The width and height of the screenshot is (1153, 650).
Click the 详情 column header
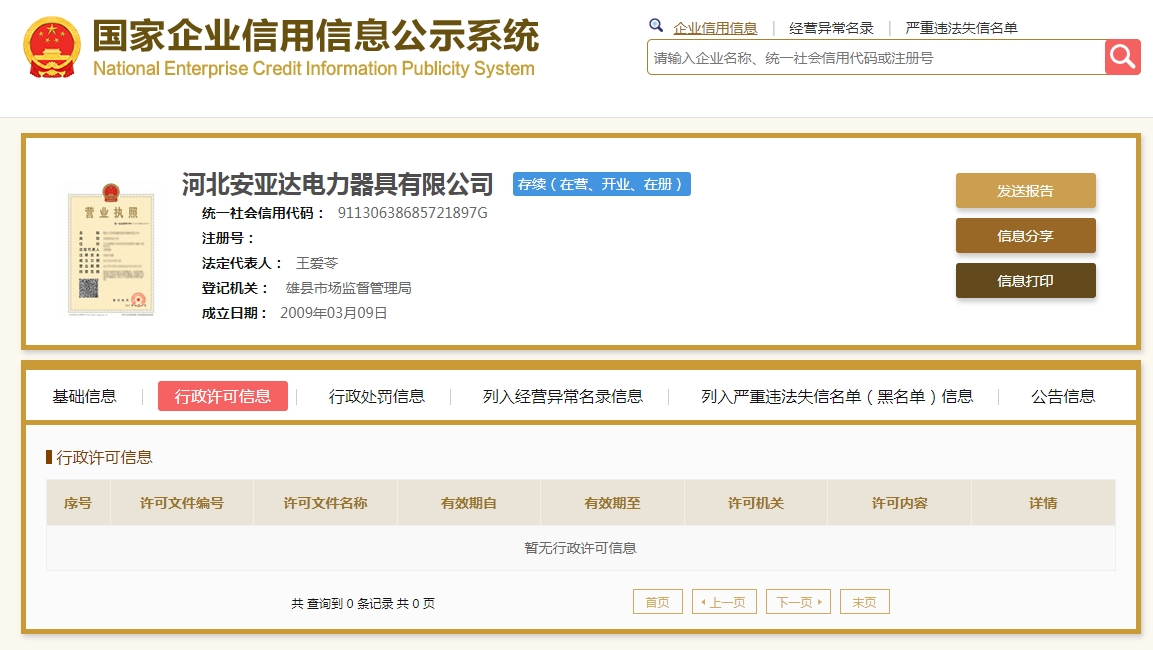pos(1043,503)
